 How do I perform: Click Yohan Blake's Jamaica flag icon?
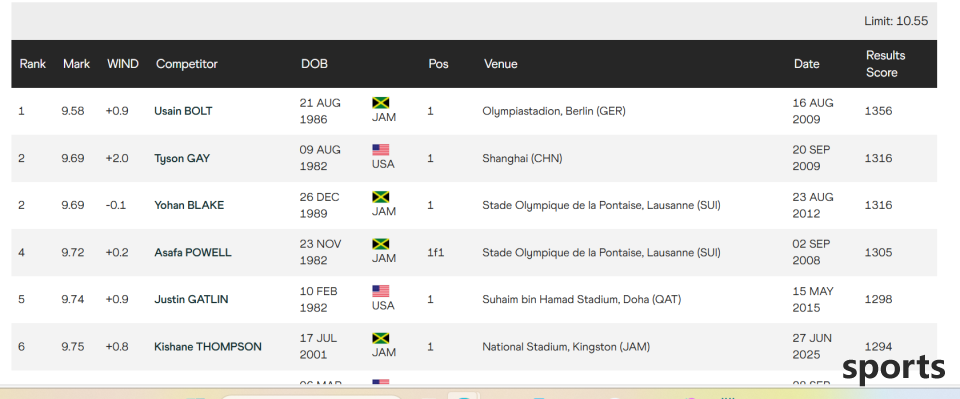[381, 197]
